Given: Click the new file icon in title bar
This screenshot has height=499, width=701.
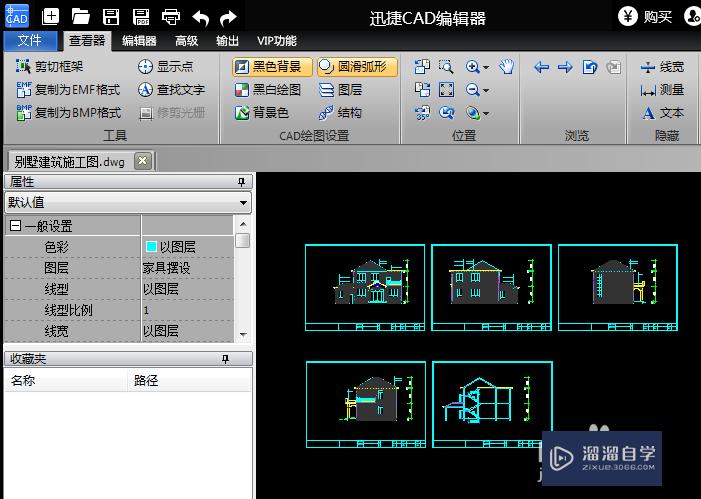Looking at the screenshot, I should [51, 17].
